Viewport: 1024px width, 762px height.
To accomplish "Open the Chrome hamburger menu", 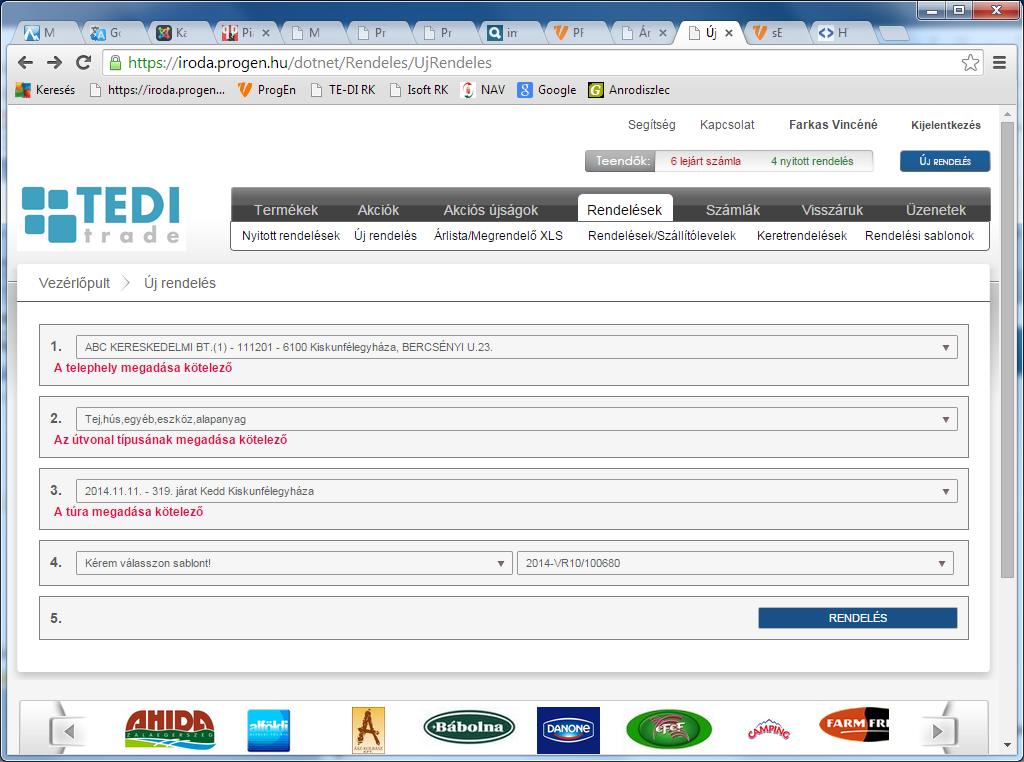I will 999,63.
